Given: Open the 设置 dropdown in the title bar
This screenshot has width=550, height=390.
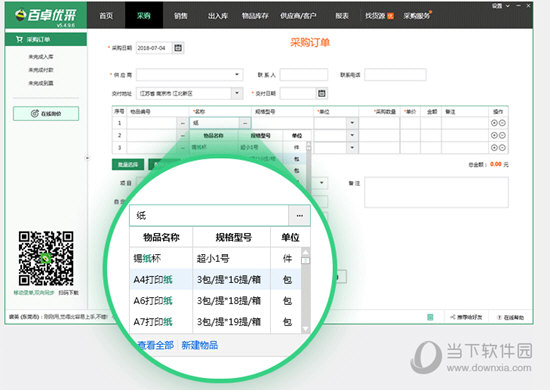Looking at the screenshot, I should coord(500,6).
